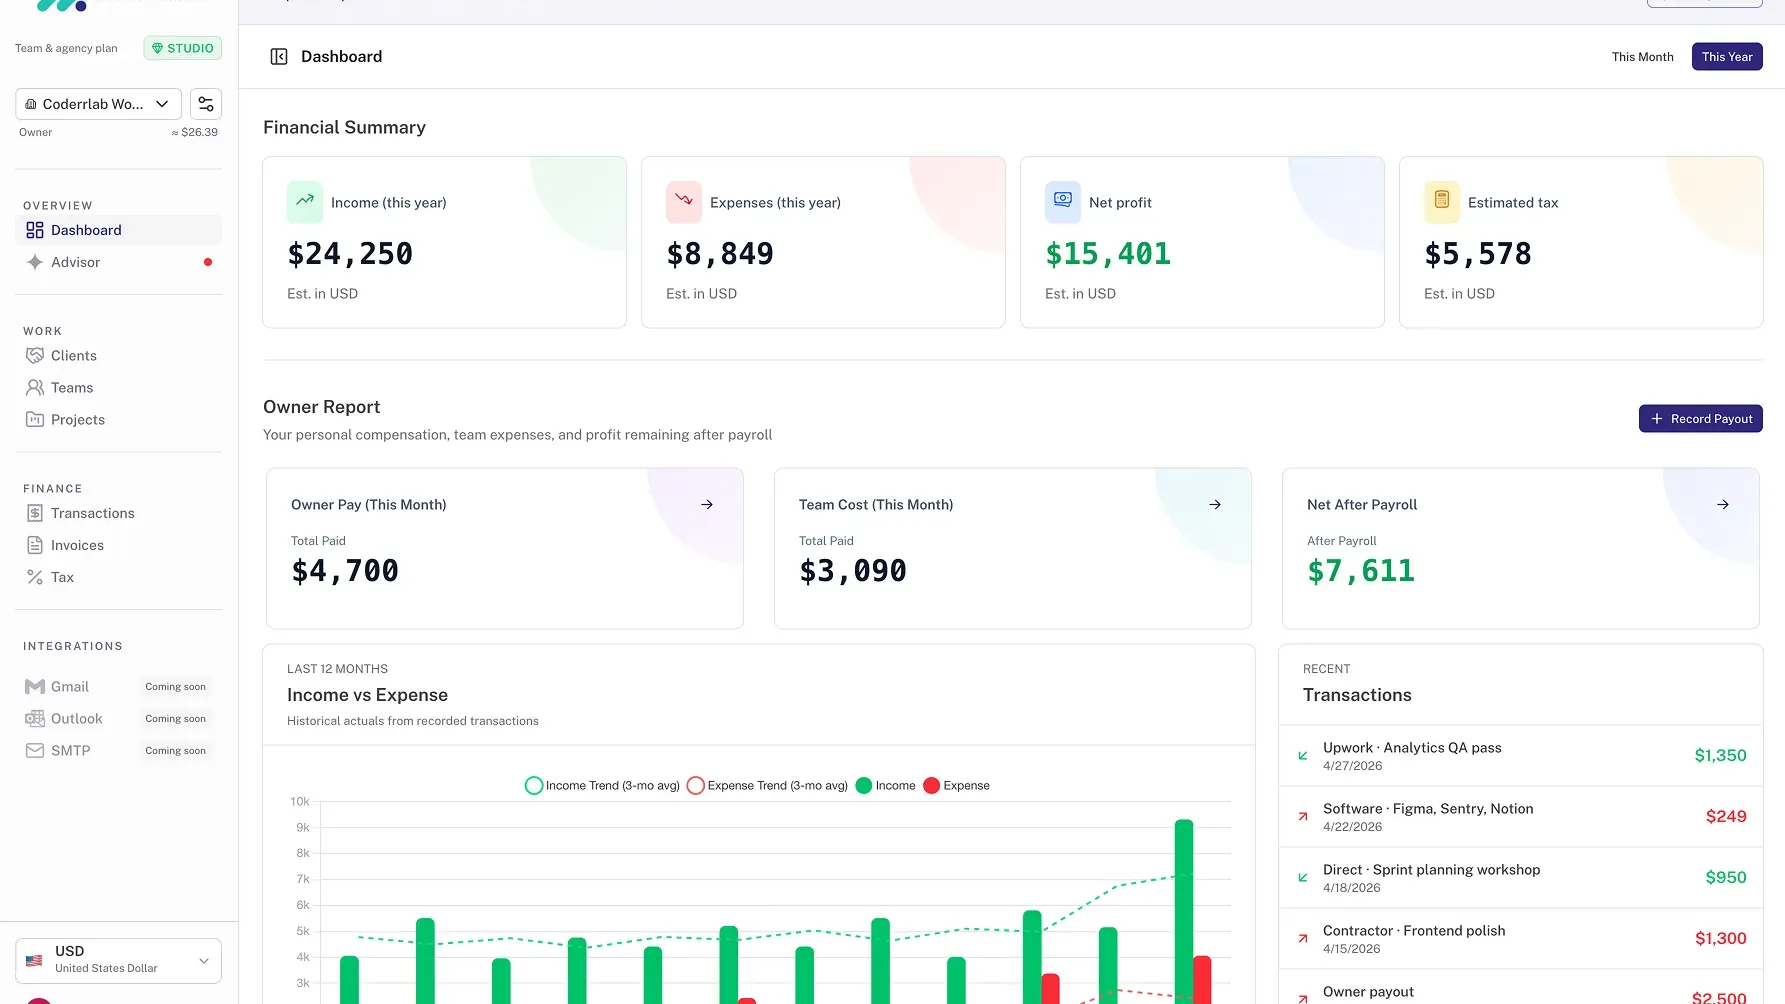Screen dimensions: 1785x1004
Task: Click the green Income legend swatch
Action: point(863,785)
